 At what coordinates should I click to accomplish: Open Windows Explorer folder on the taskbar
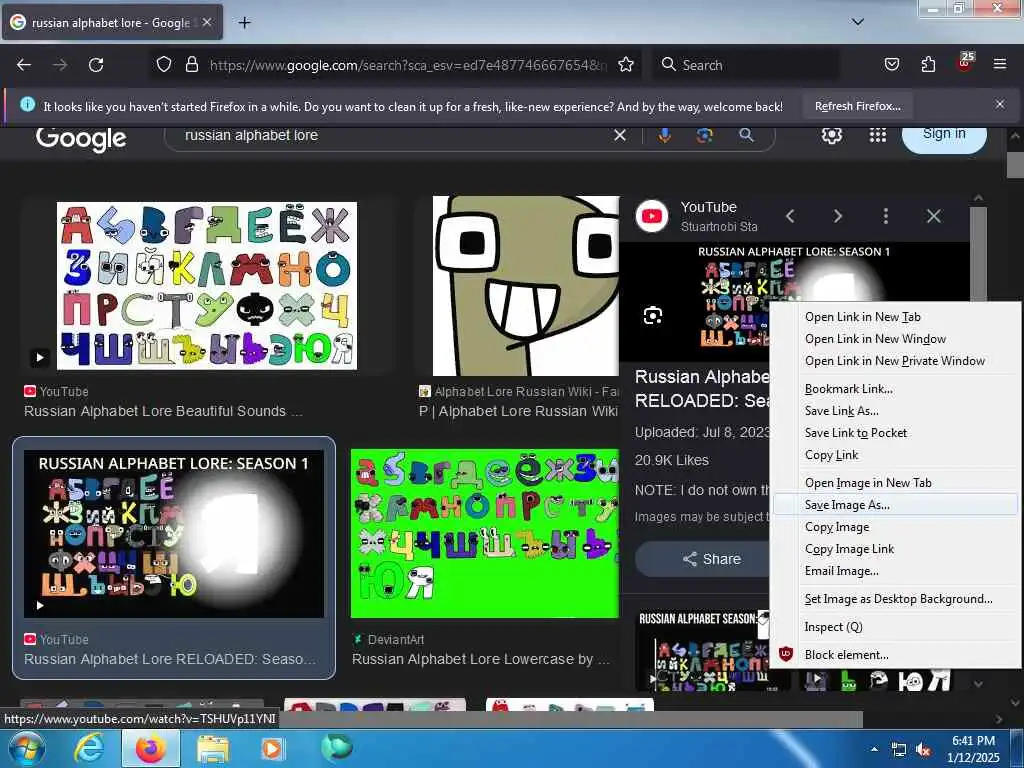click(x=213, y=748)
